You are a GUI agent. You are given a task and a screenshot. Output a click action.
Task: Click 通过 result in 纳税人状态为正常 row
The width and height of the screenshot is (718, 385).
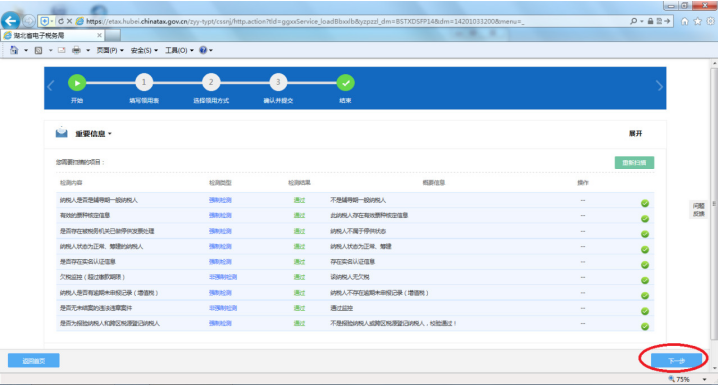299,246
